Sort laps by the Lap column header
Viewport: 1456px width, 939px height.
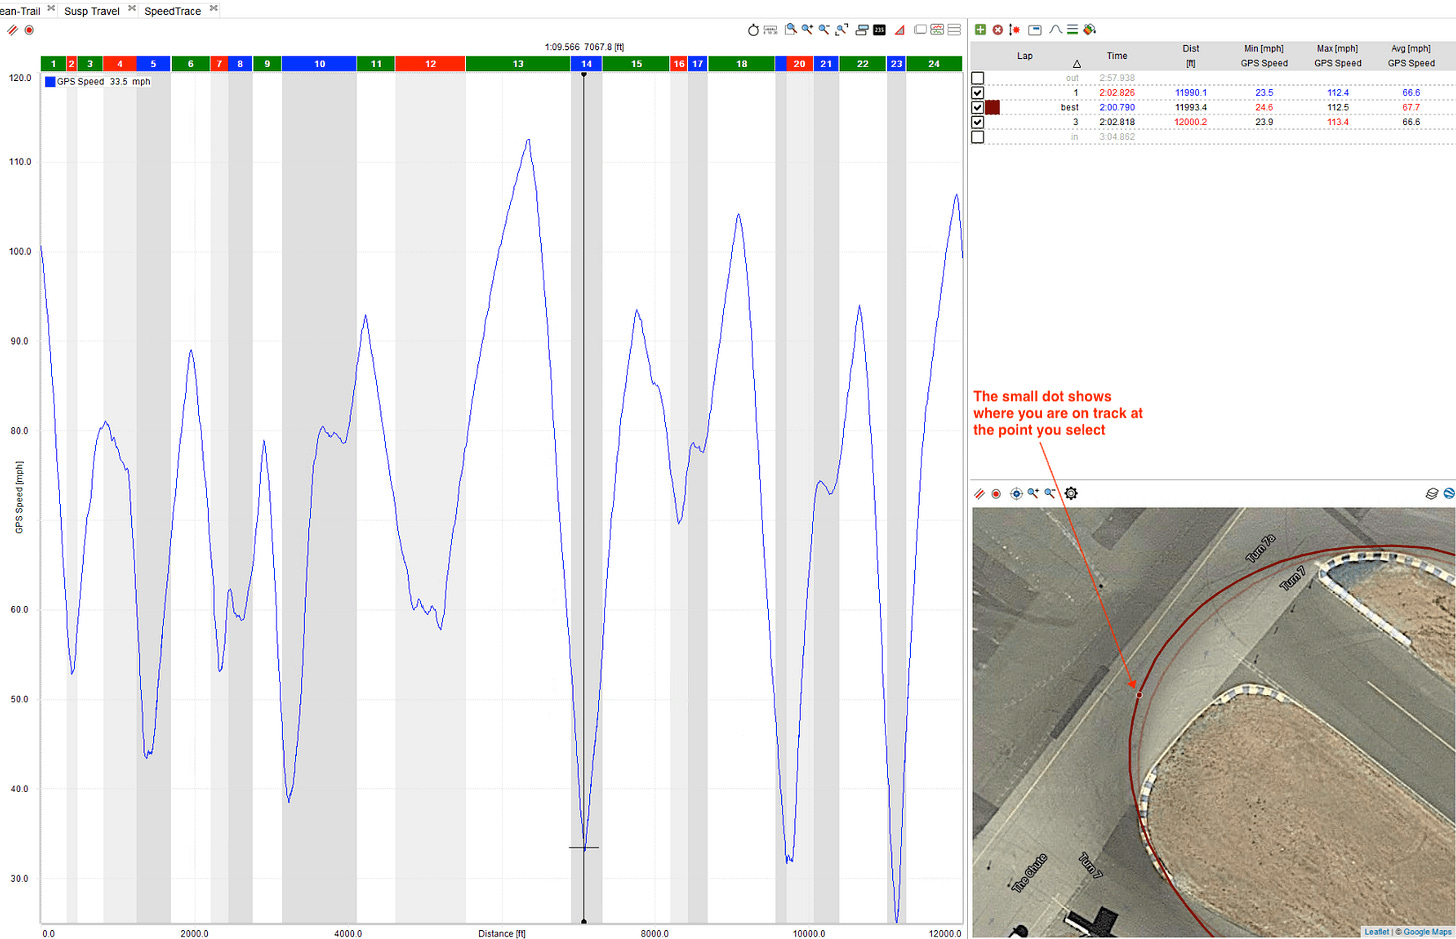(1025, 56)
